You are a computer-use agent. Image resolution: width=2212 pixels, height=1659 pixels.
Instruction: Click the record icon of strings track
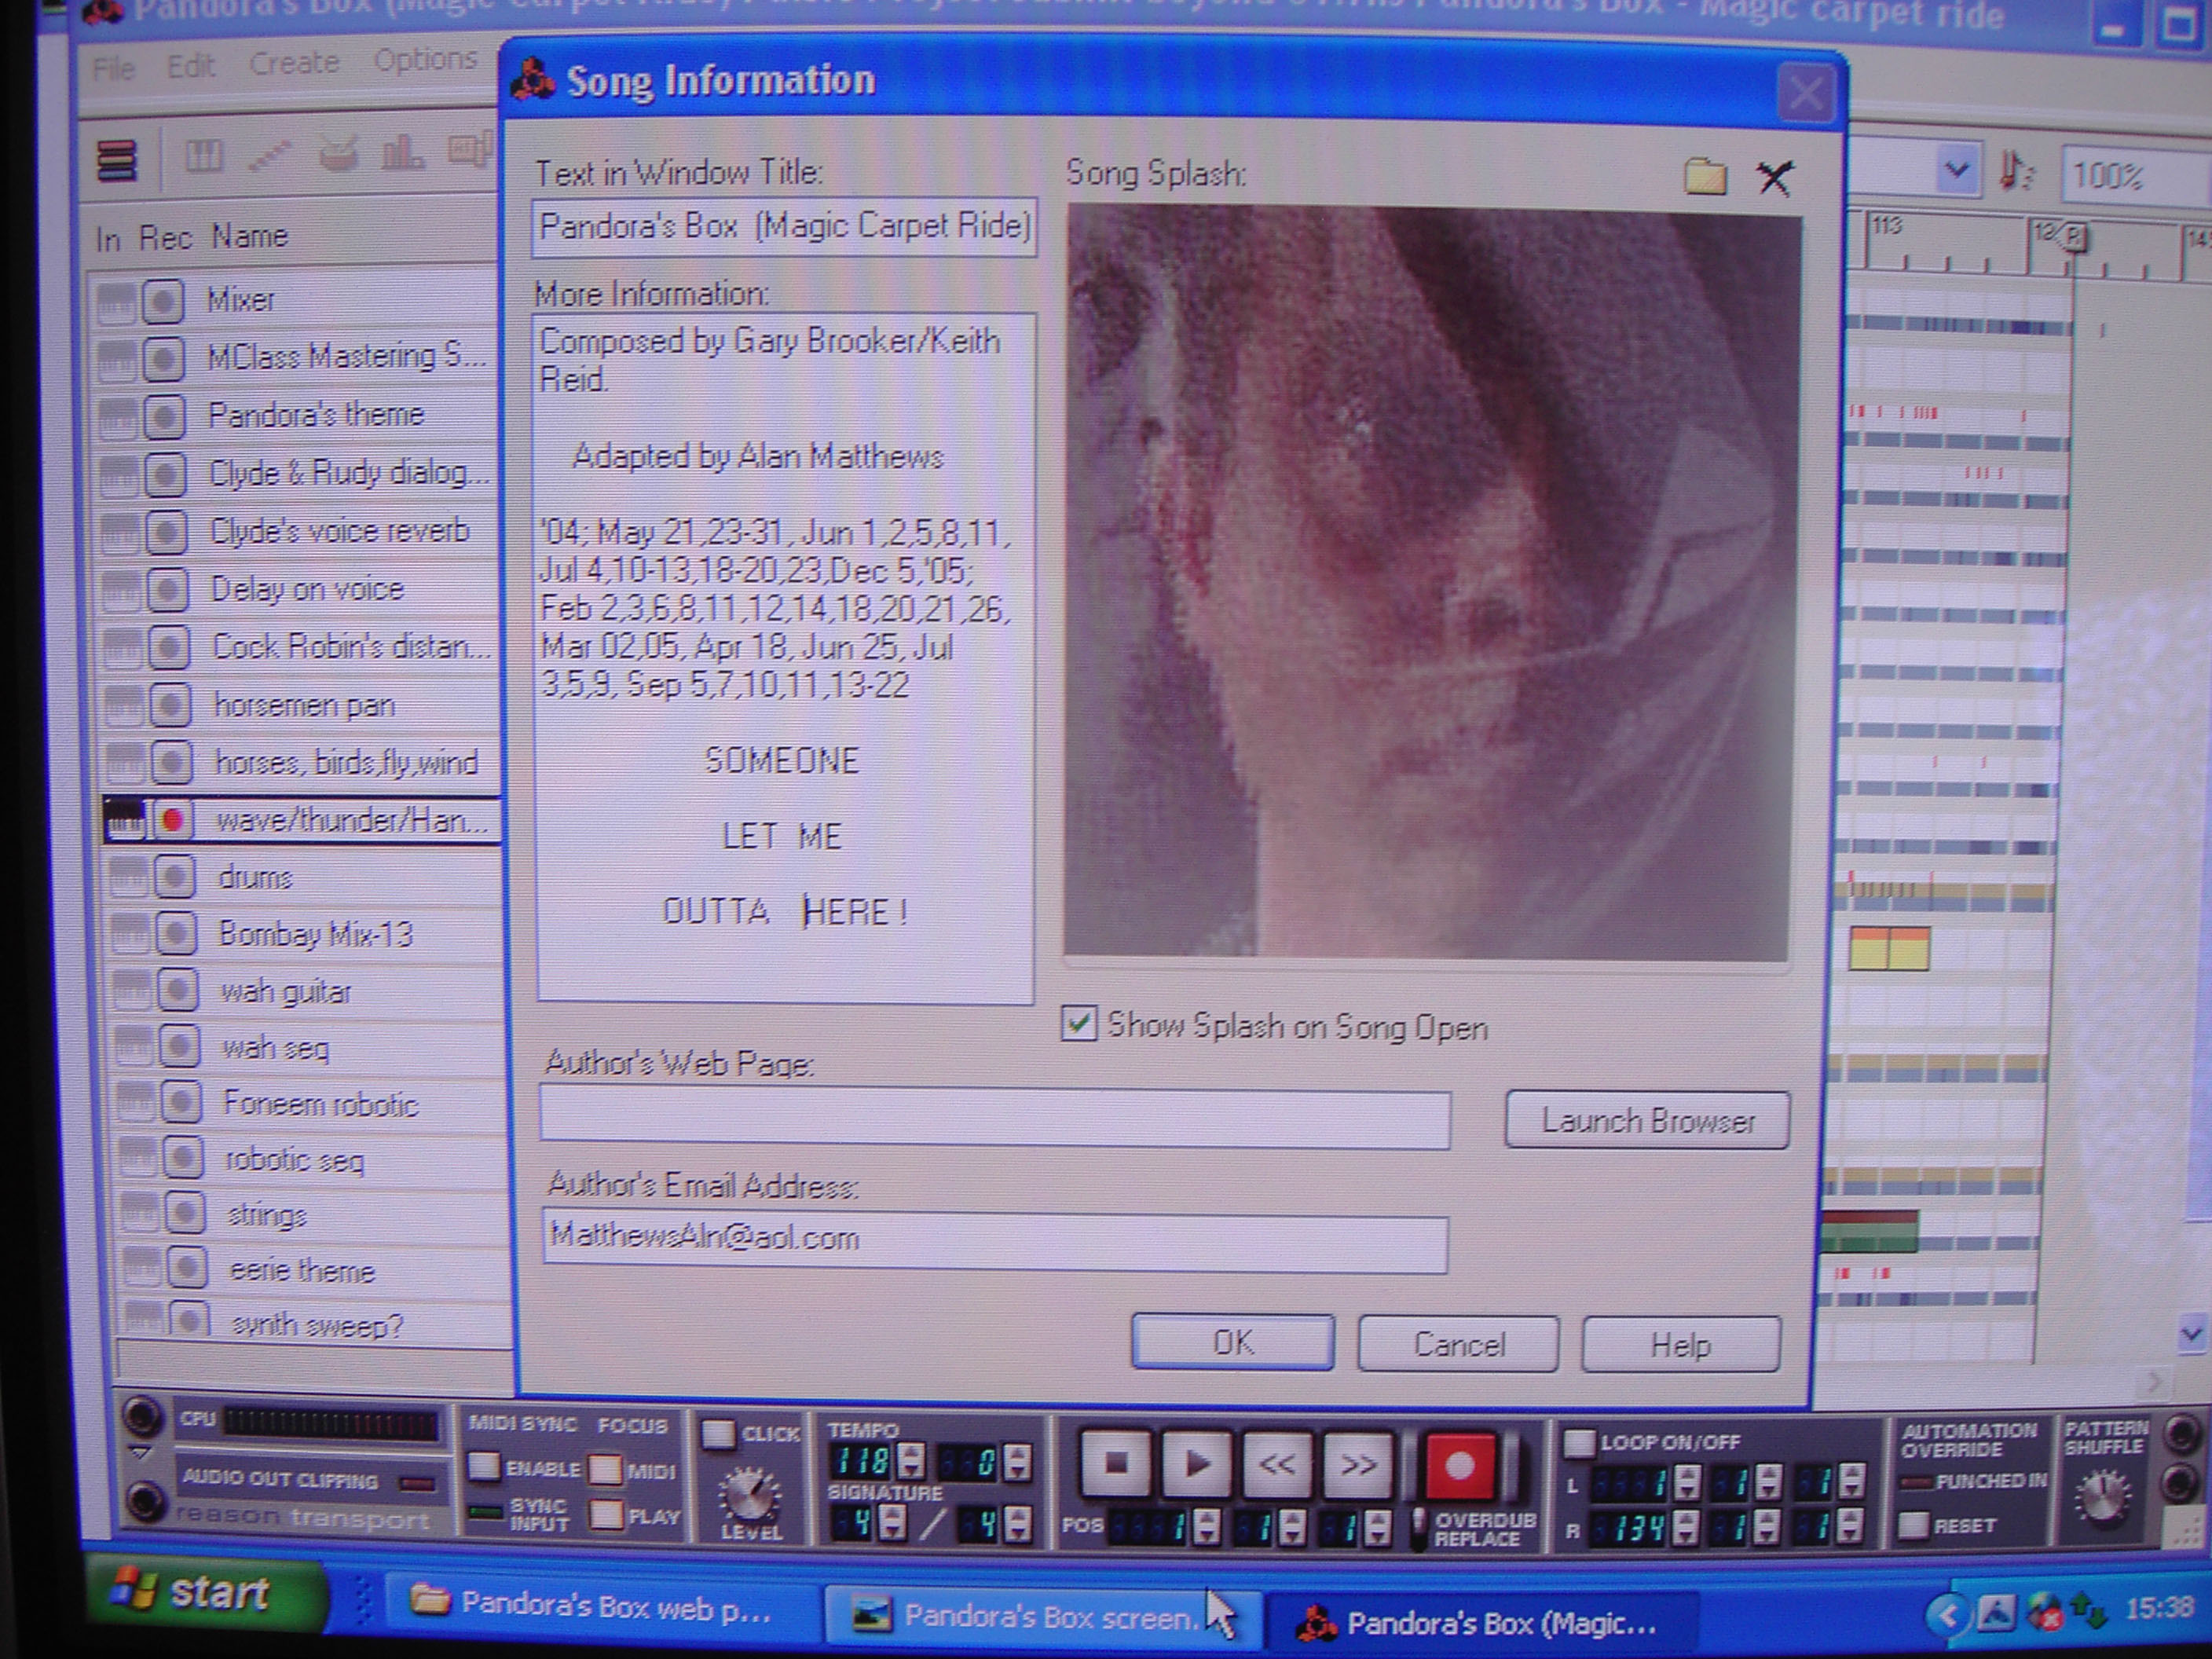pyautogui.click(x=185, y=1213)
